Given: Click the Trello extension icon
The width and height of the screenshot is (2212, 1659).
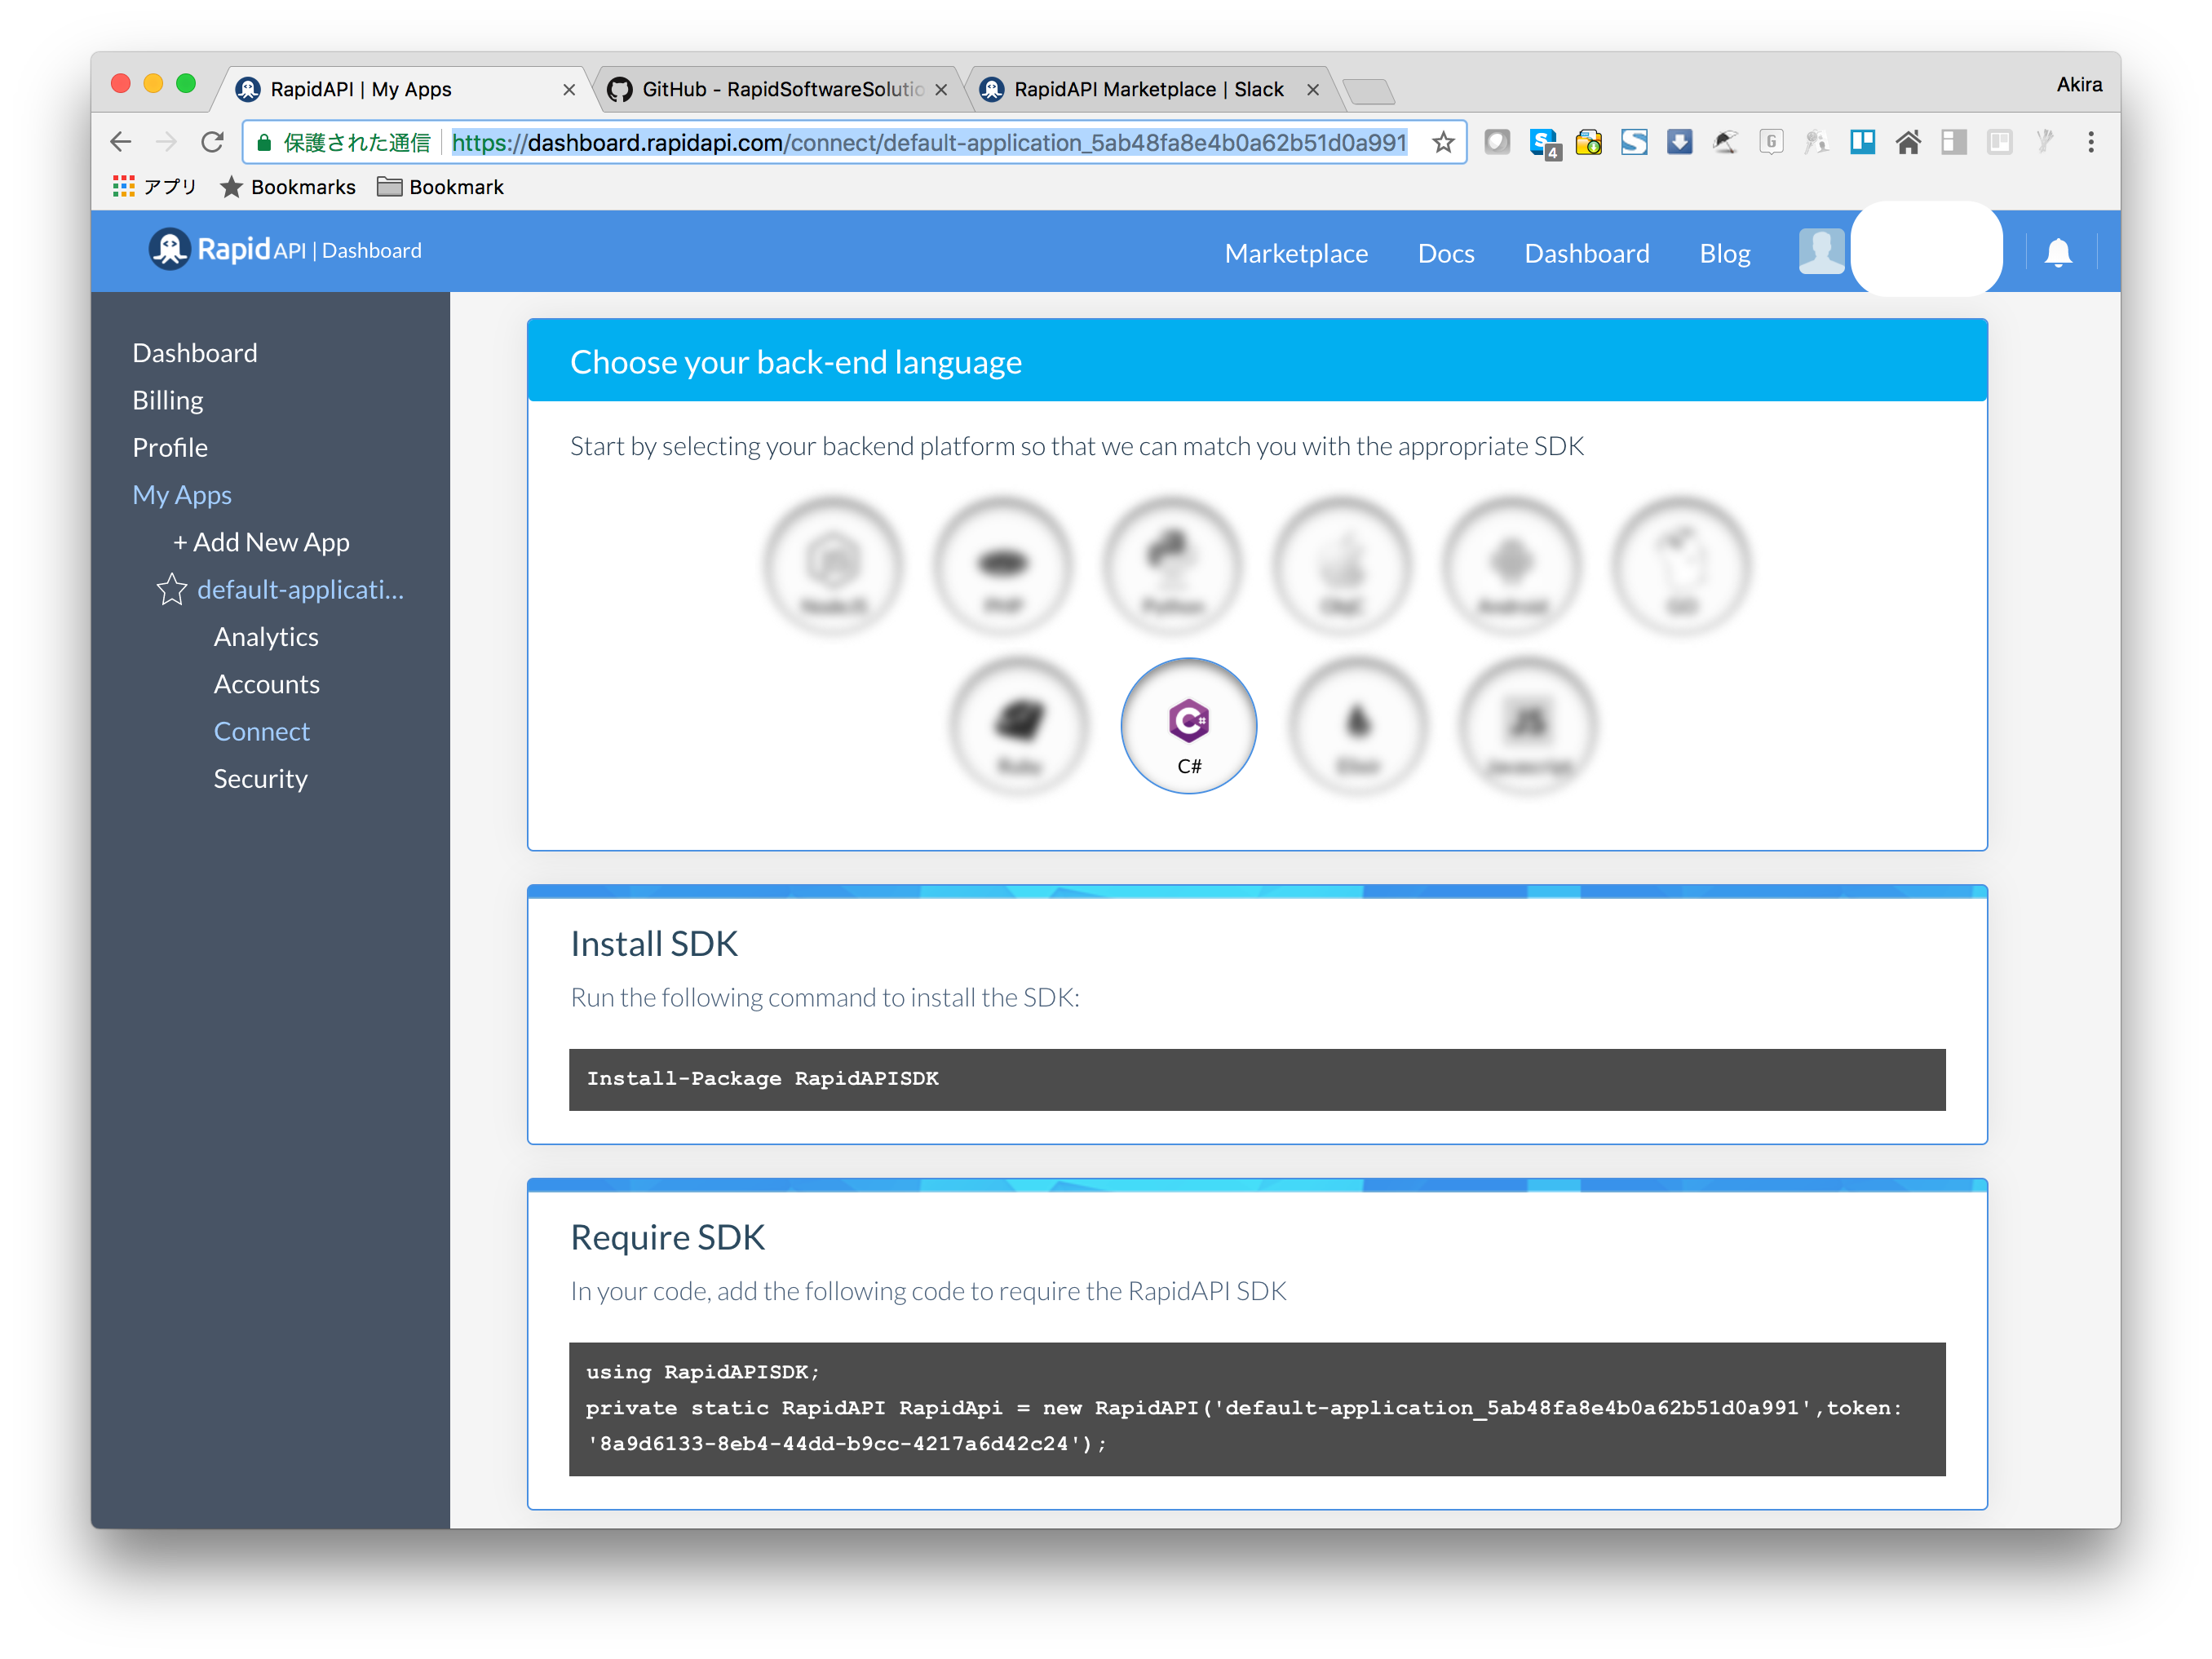Looking at the screenshot, I should [x=1862, y=142].
